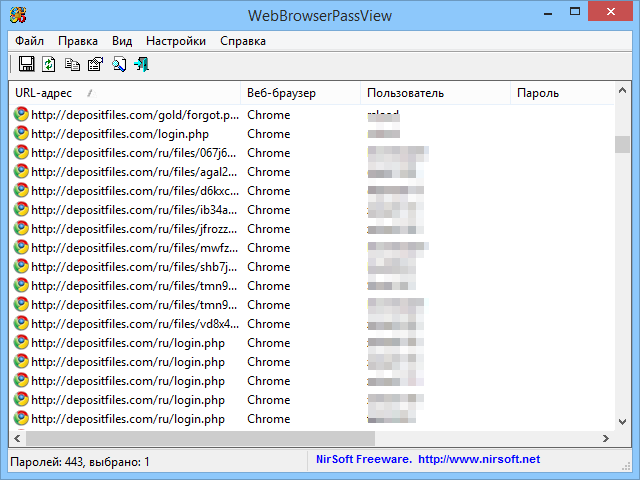Viewport: 640px width, 480px height.
Task: Click status text 'Паролей: 443, выбрано: 1'
Action: [80, 462]
